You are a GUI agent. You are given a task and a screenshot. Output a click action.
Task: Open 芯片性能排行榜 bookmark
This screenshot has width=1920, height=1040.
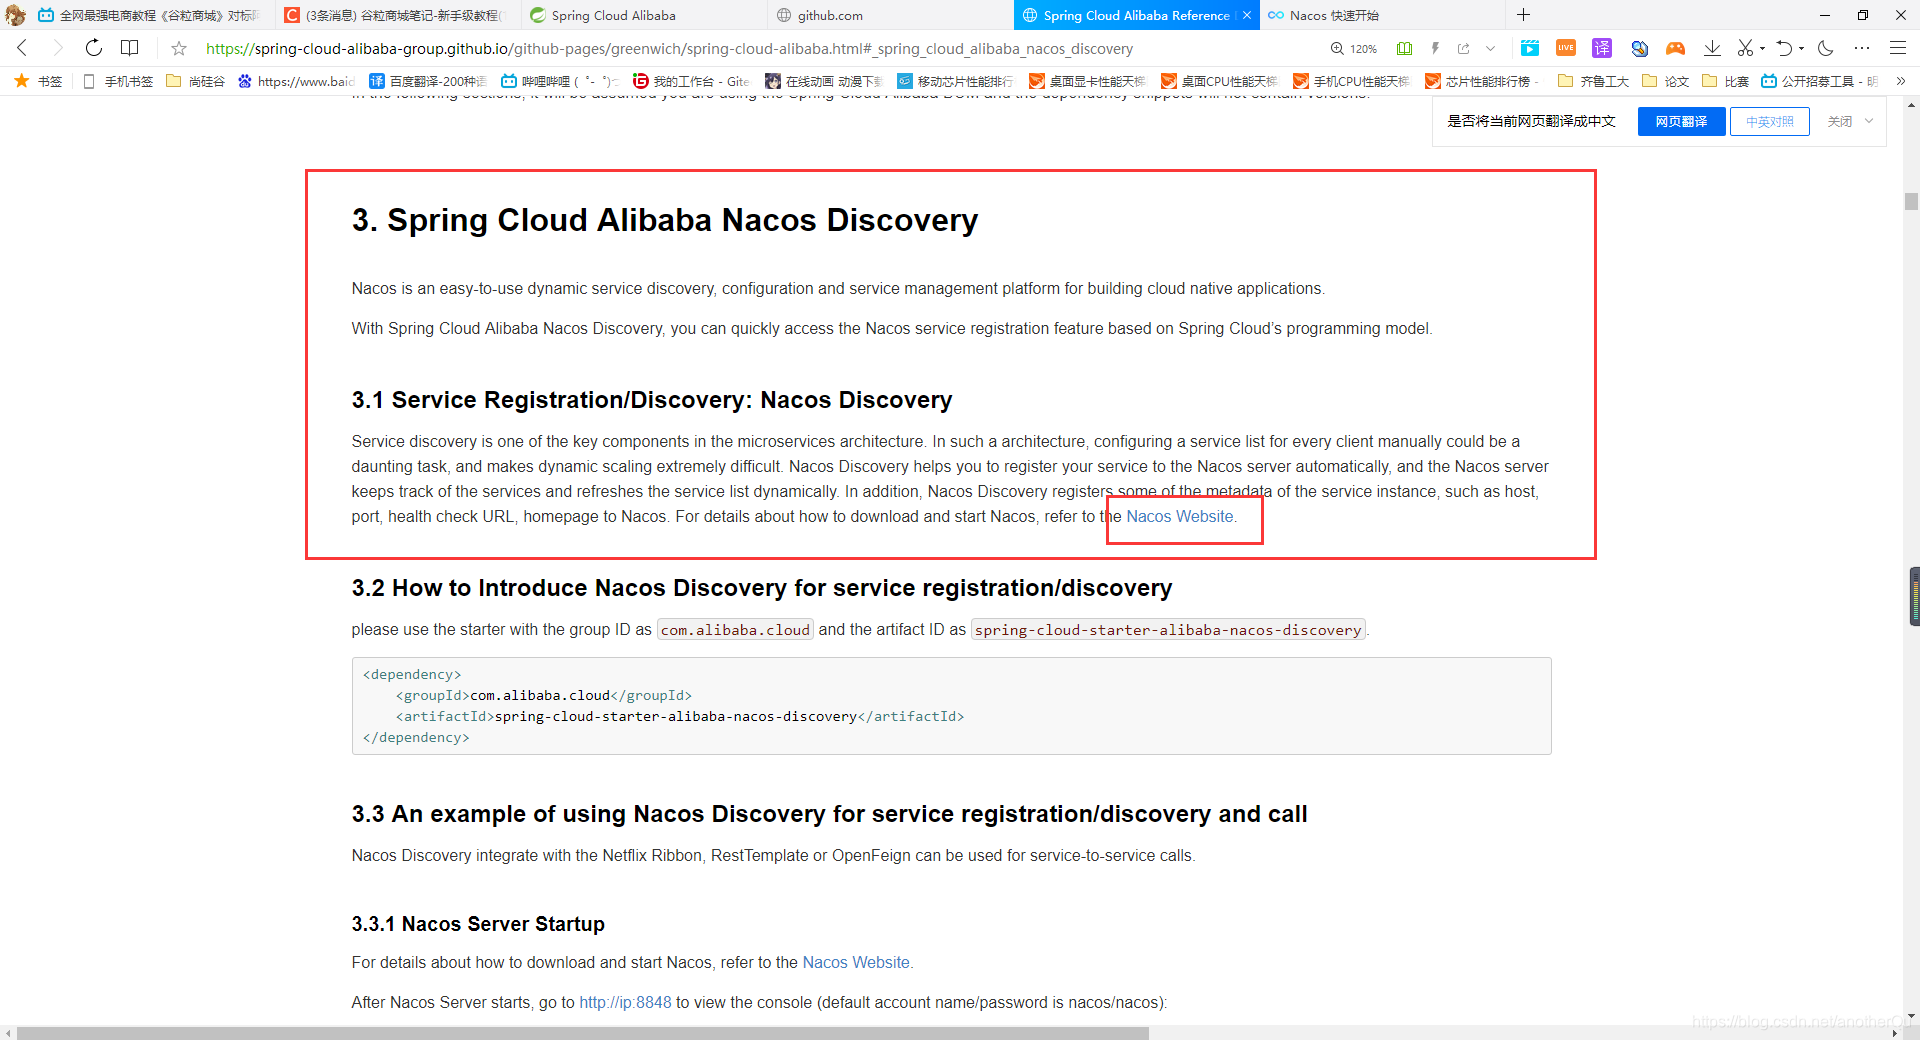(1484, 81)
